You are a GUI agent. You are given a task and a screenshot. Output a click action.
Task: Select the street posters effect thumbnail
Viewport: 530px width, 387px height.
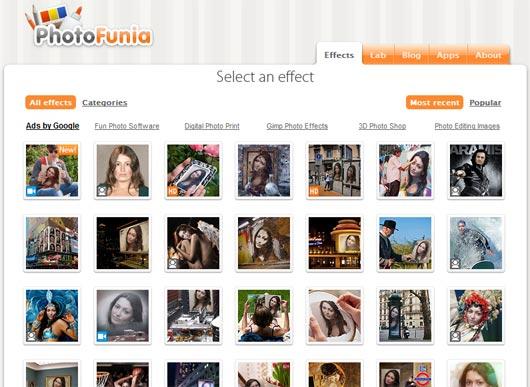tap(335, 170)
